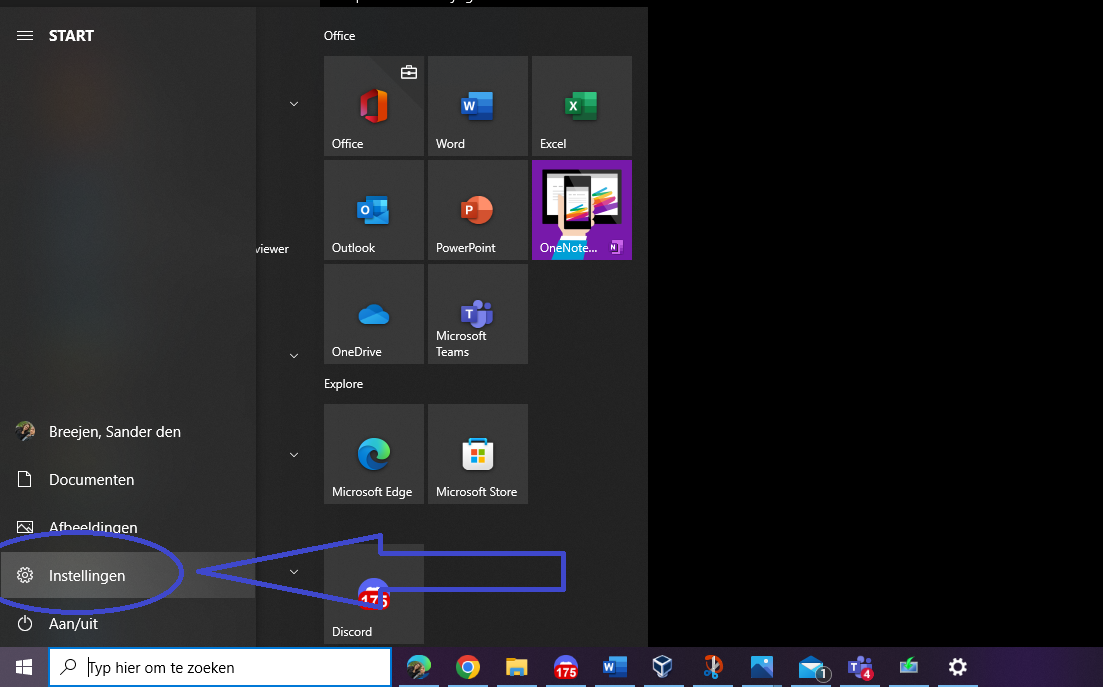Open the Aan/uit power menu
This screenshot has height=687, width=1103.
tap(127, 623)
